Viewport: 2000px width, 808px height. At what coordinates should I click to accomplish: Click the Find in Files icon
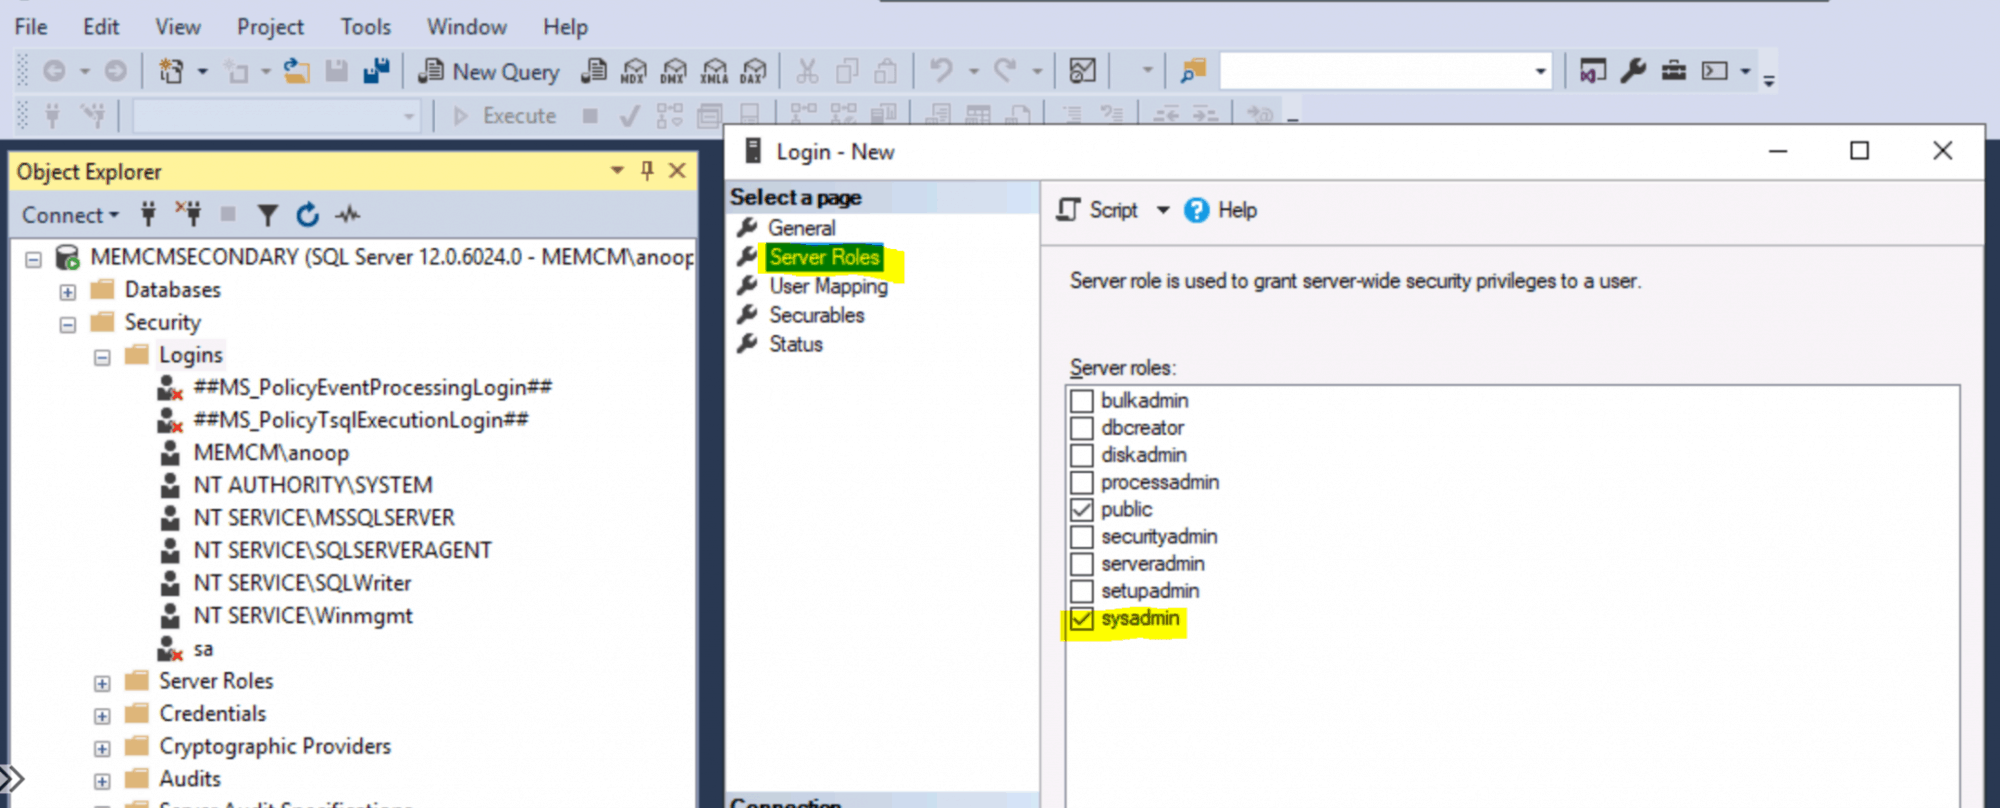[1193, 71]
